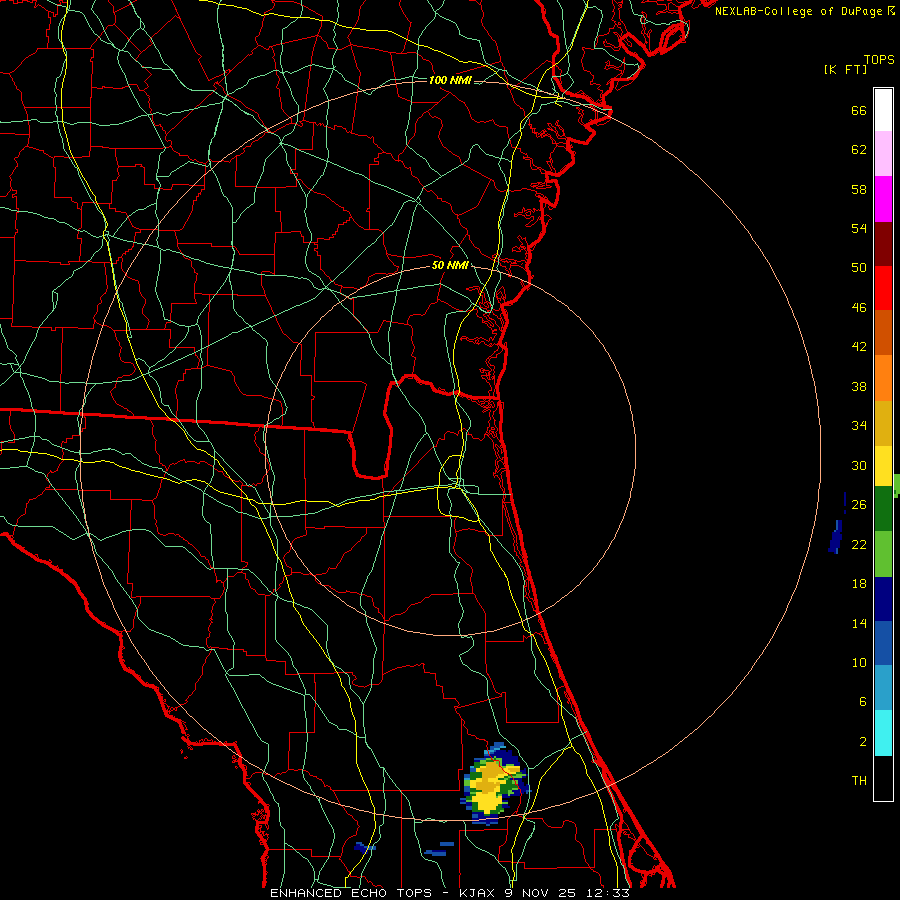Screen dimensions: 900x900
Task: Click the '2' legend value
Action: point(863,742)
